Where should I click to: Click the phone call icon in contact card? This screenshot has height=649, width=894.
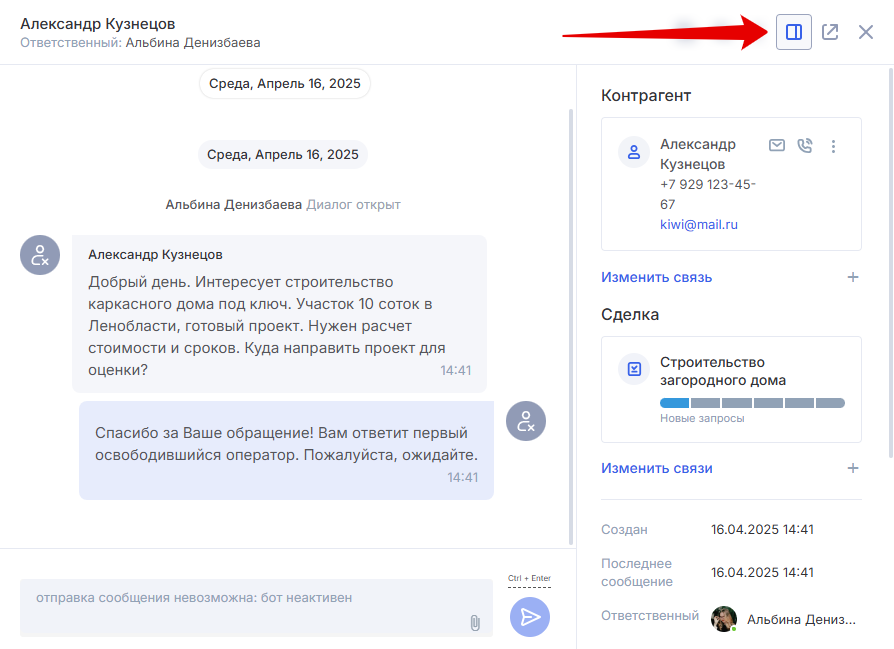point(805,146)
